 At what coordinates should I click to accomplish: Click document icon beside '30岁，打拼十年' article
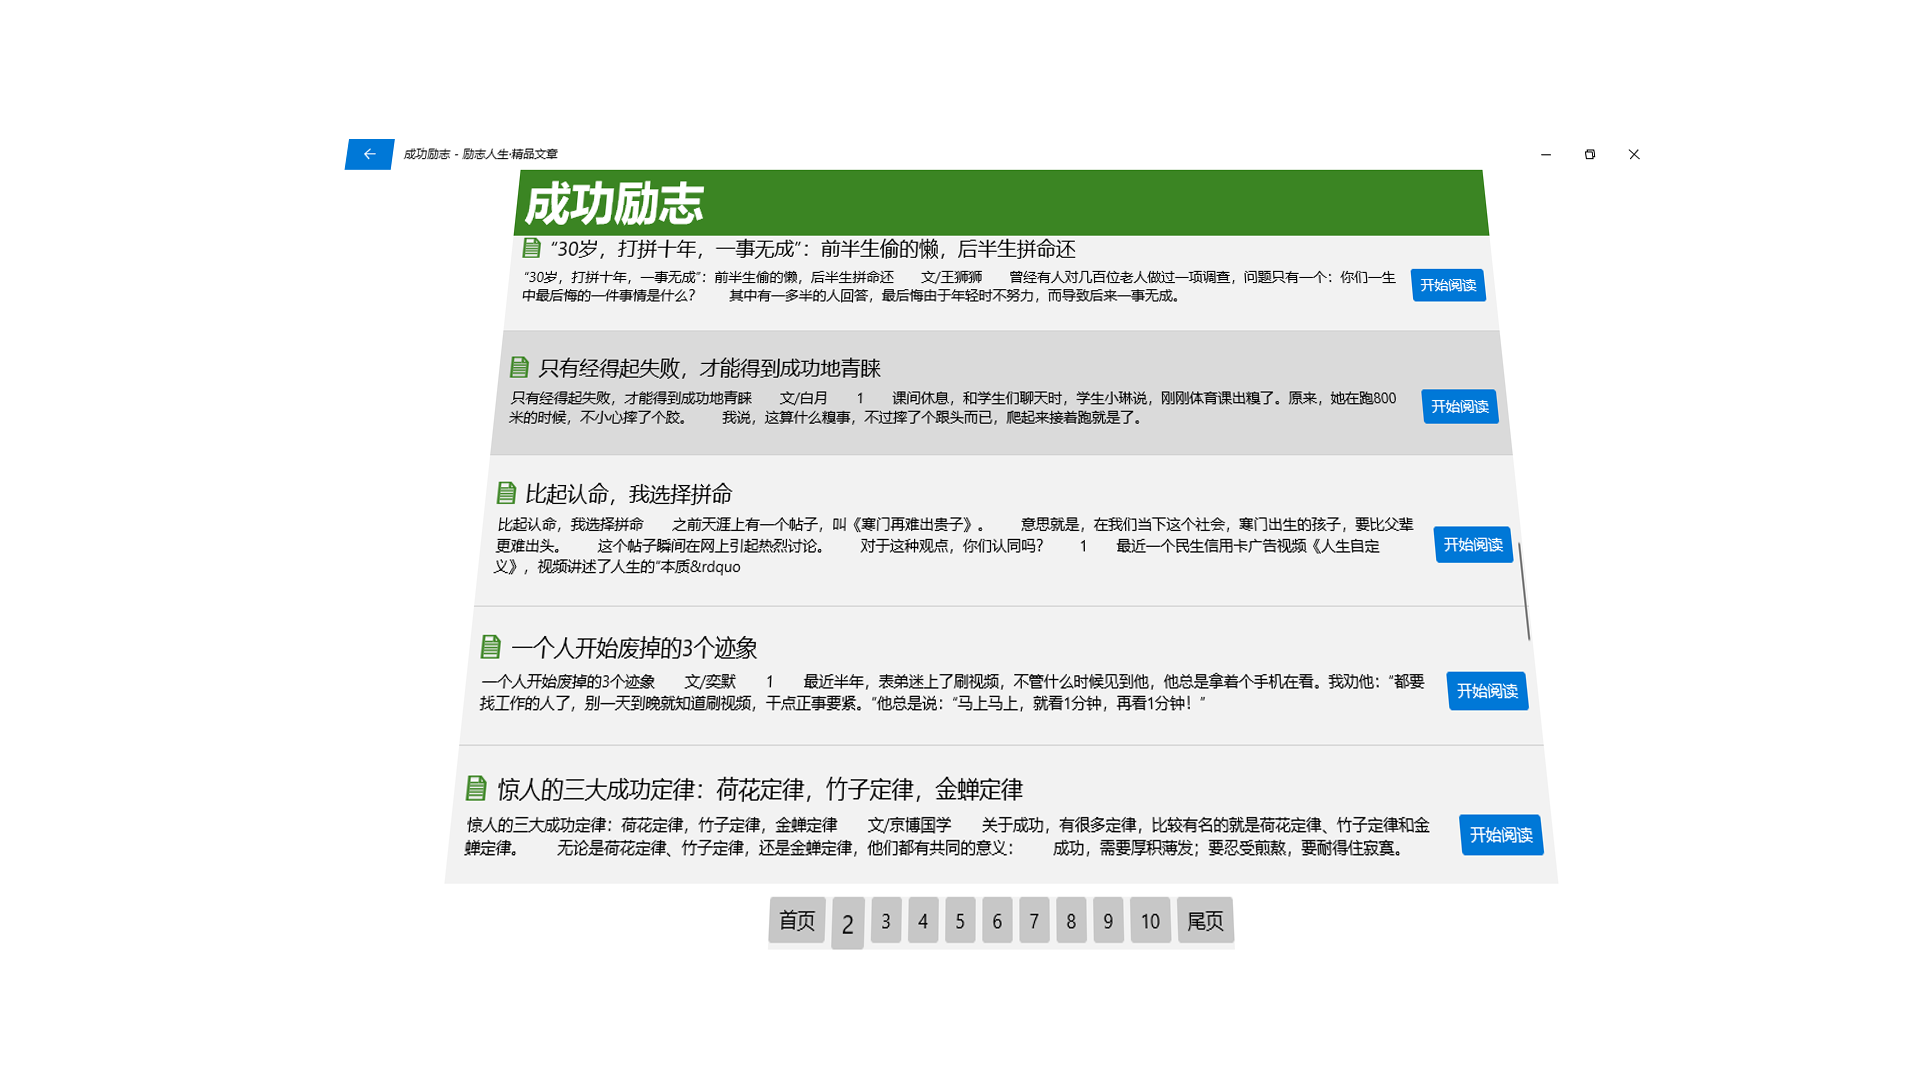[531, 248]
